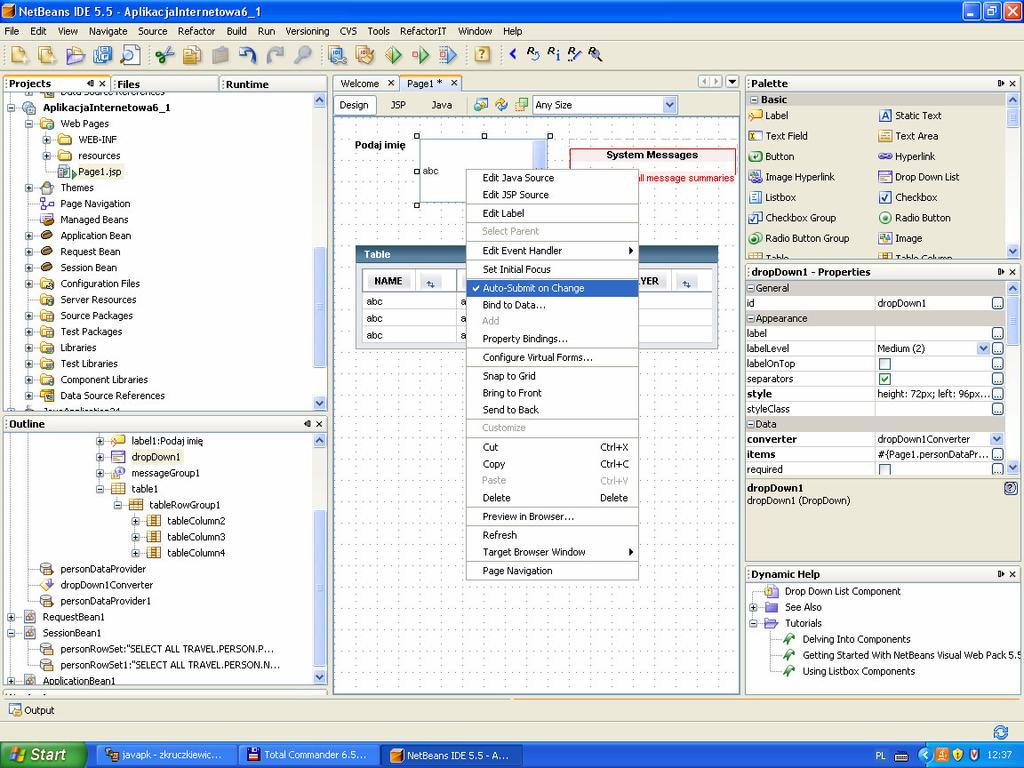
Task: Click the Copy toolbar icon
Action: click(192, 55)
